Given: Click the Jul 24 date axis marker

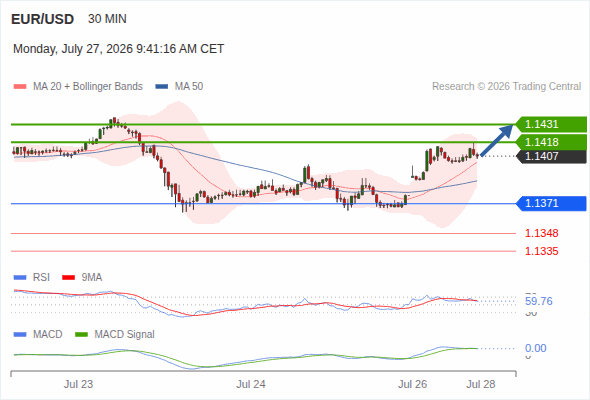Looking at the screenshot, I should coord(251,384).
